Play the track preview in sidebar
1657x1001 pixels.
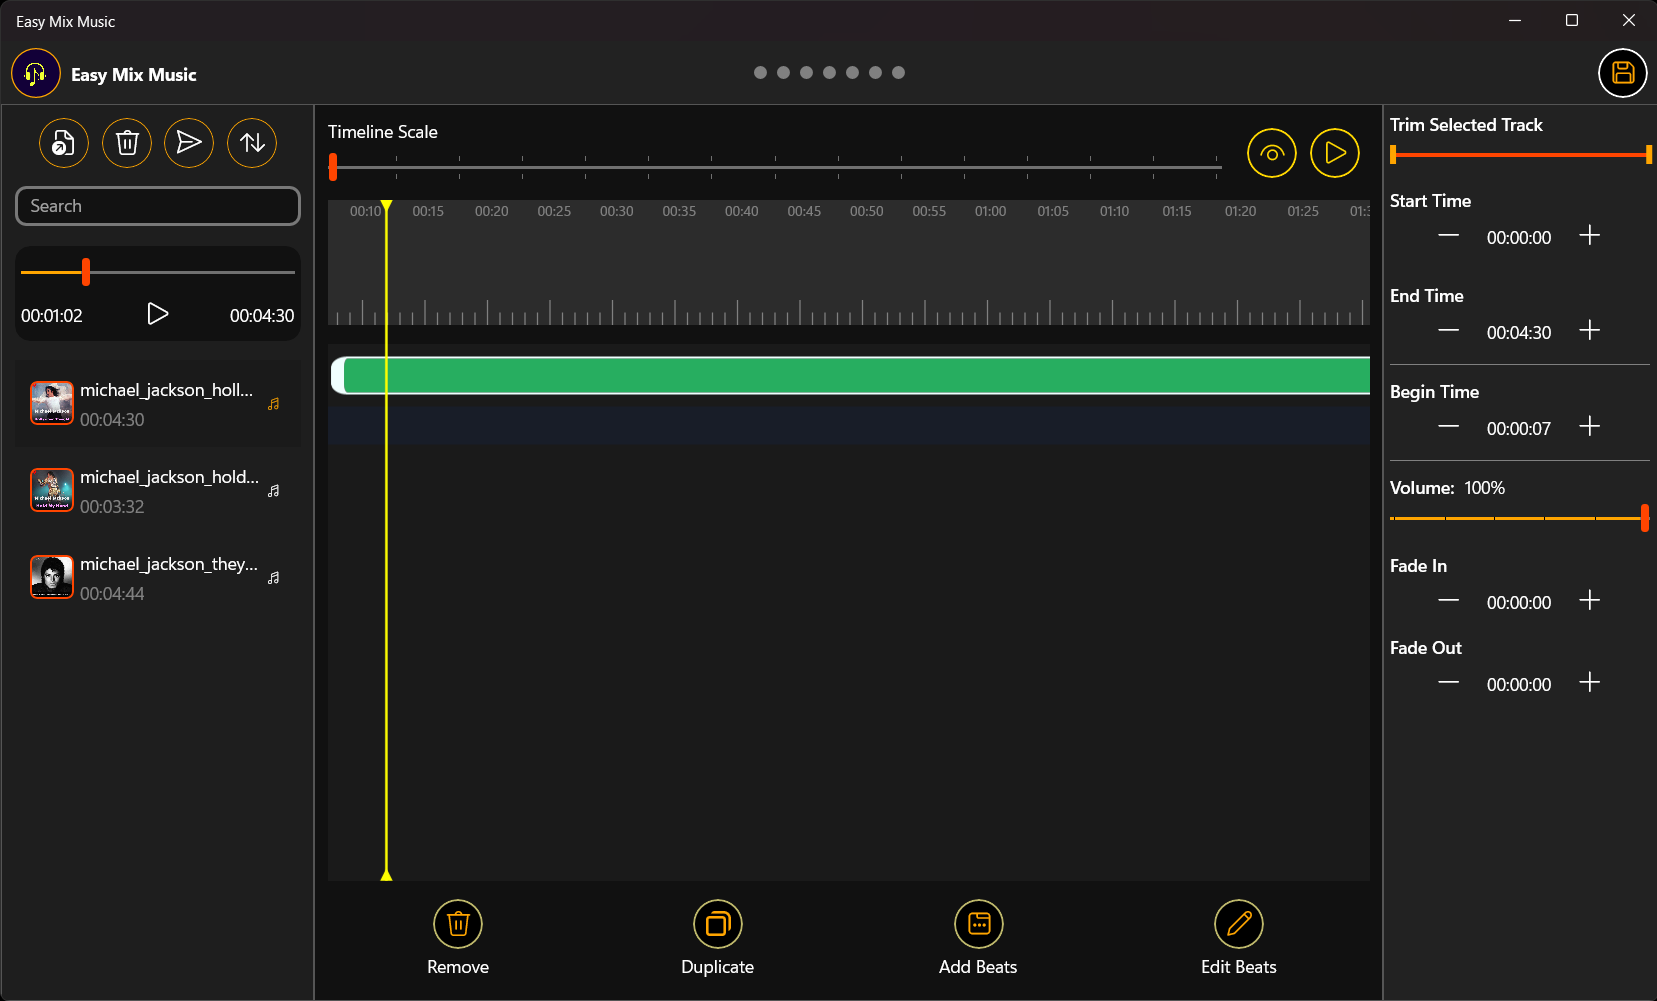(x=157, y=313)
